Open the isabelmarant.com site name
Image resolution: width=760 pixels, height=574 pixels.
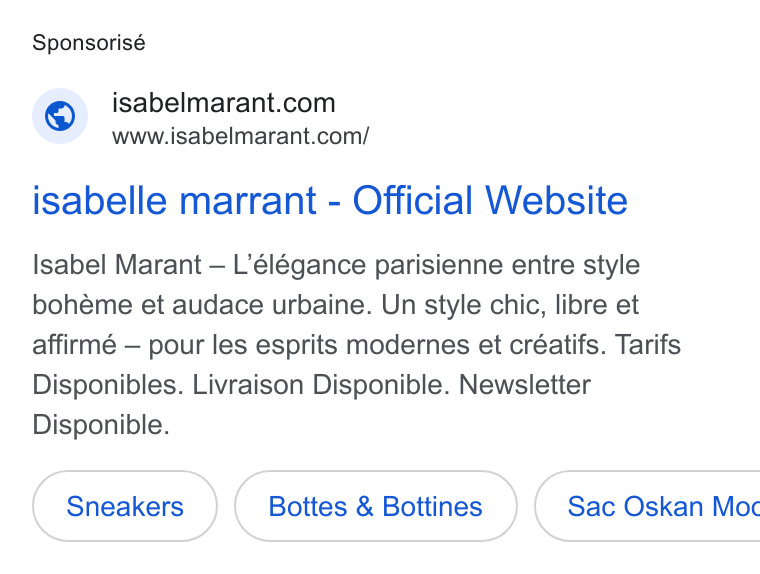[223, 103]
